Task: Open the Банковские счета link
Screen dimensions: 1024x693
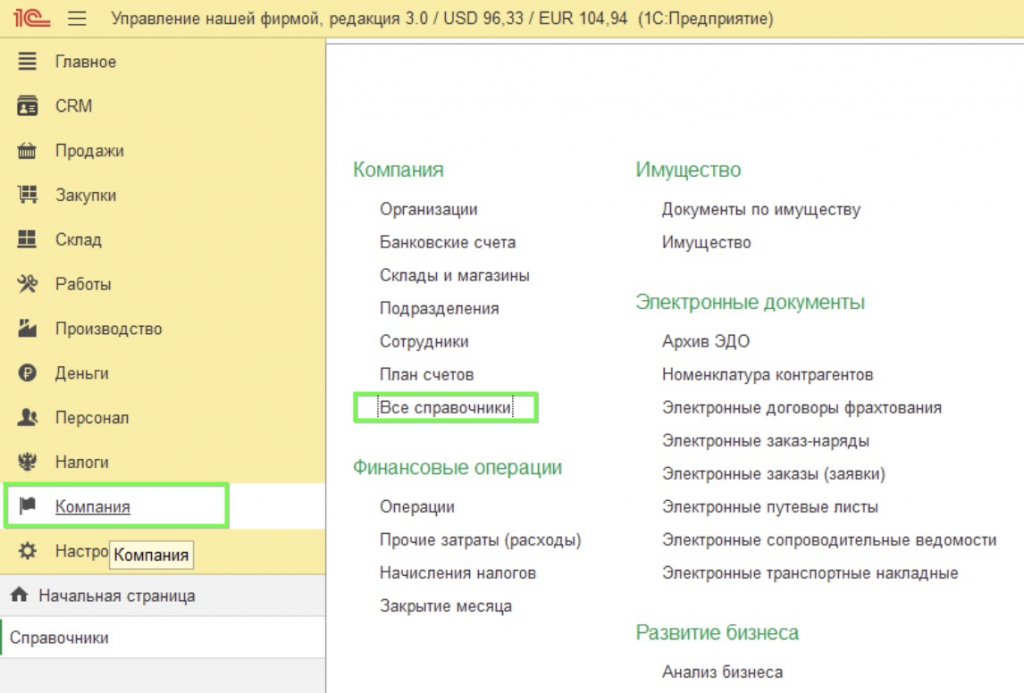Action: [447, 242]
